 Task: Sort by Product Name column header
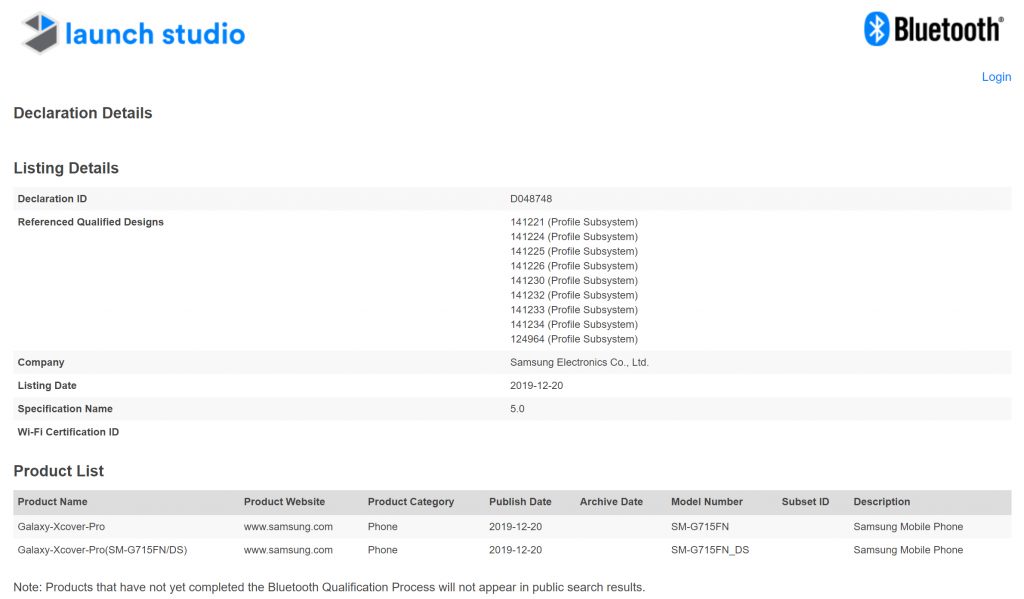coord(52,502)
